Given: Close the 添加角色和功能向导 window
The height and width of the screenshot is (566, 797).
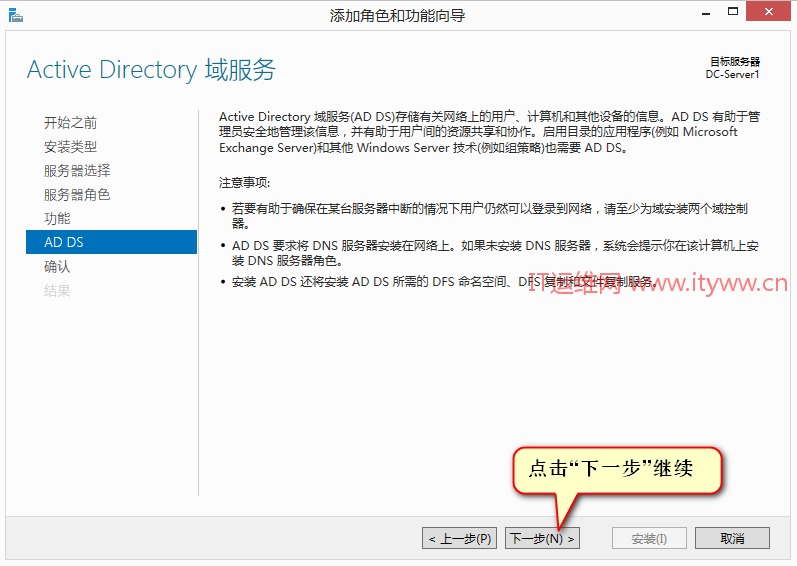Looking at the screenshot, I should click(769, 11).
